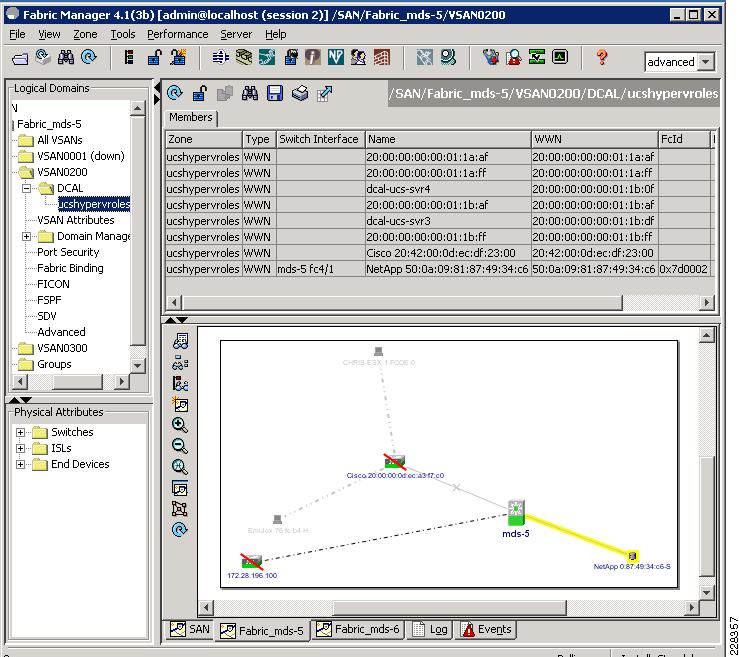Click the floppy disk save icon
This screenshot has height=657, width=739.
click(275, 93)
